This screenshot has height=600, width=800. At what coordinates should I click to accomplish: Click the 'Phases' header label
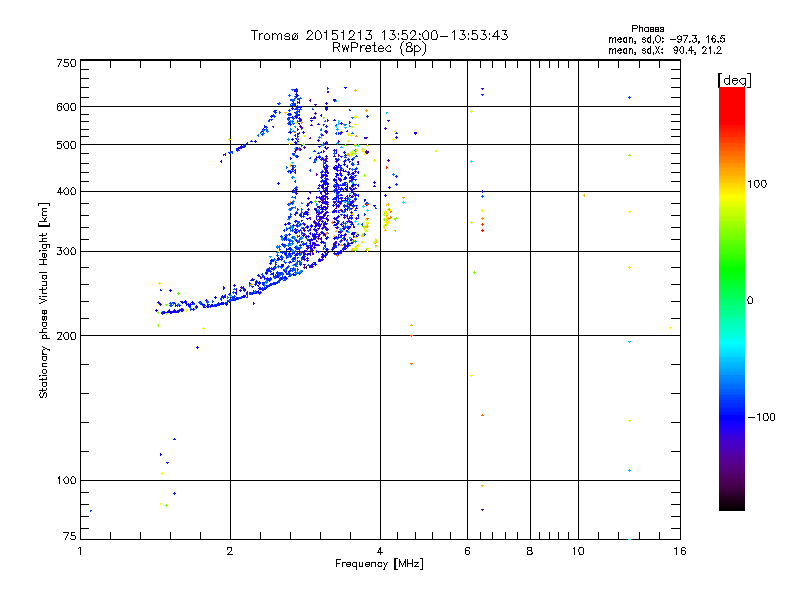647,29
